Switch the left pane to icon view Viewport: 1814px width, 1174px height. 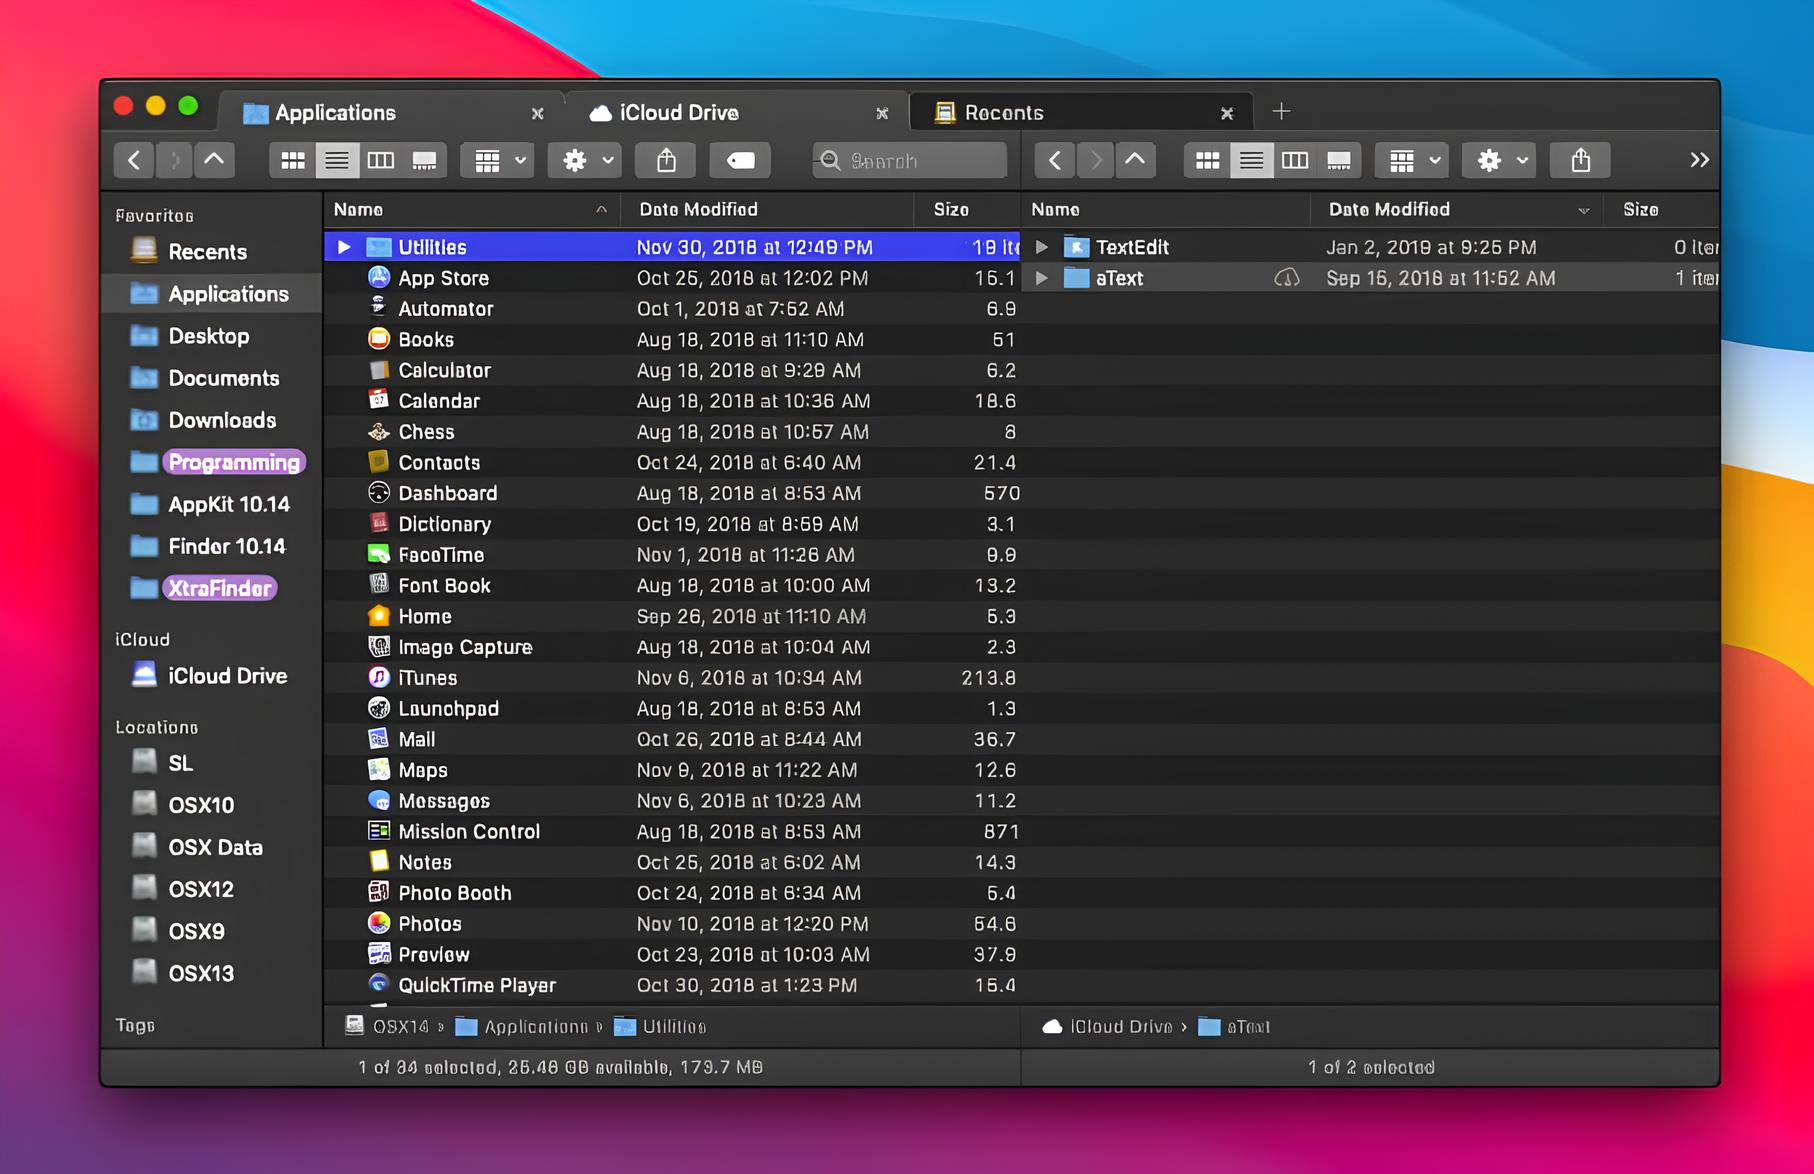click(292, 160)
